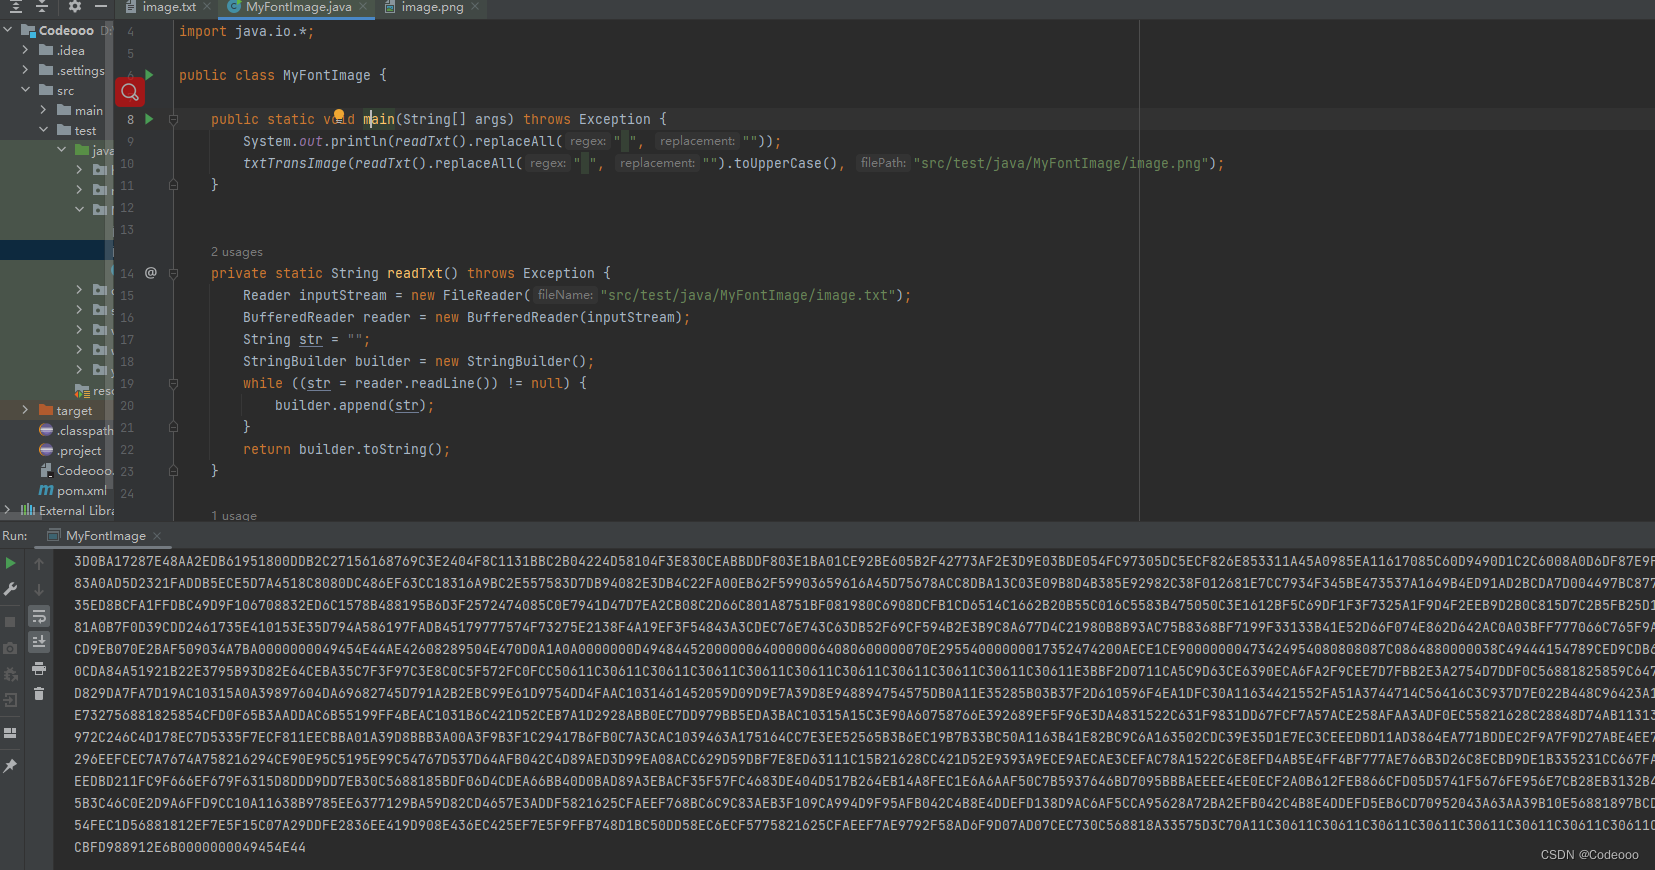Fold readTxt method at line 14 marker

(173, 273)
